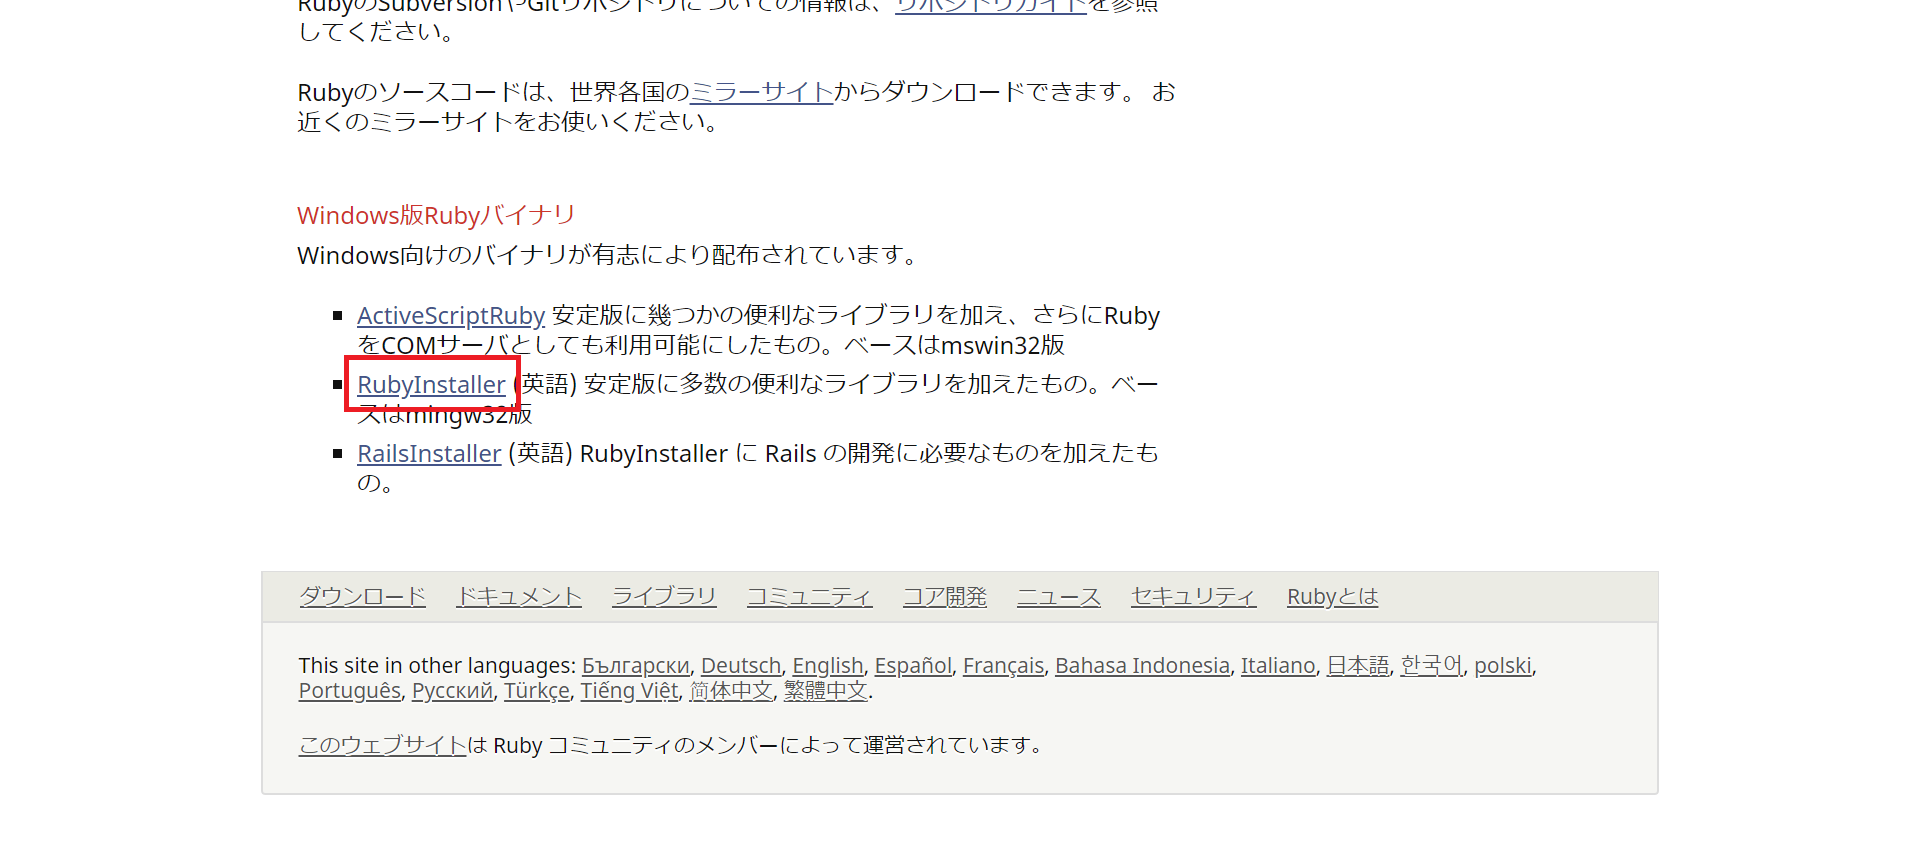The width and height of the screenshot is (1920, 867).
Task: Open the このウェブサイト link
Action: point(383,745)
